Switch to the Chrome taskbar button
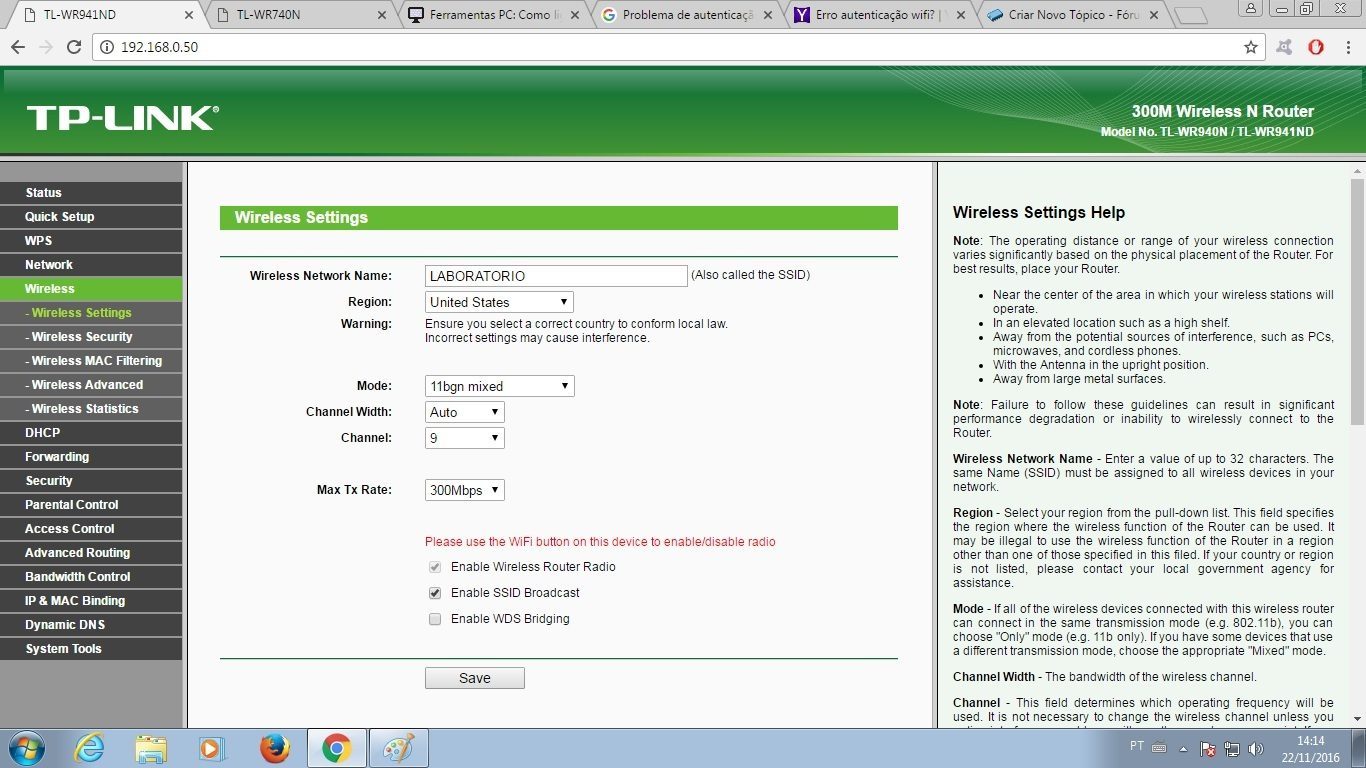 click(336, 748)
